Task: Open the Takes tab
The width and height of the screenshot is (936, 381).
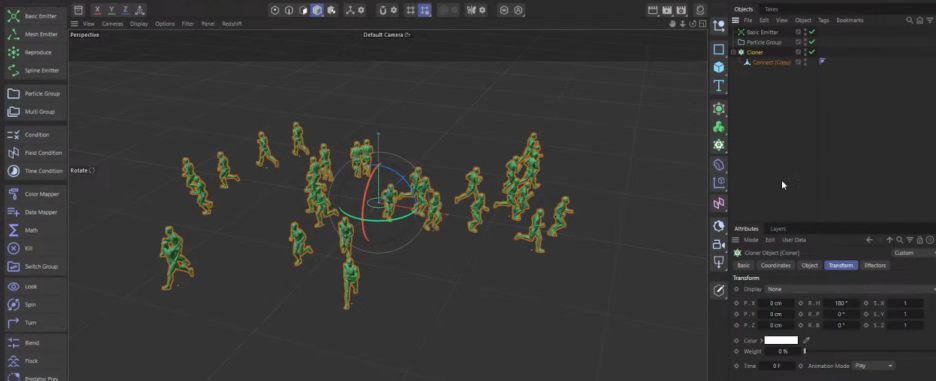Action: [771, 9]
